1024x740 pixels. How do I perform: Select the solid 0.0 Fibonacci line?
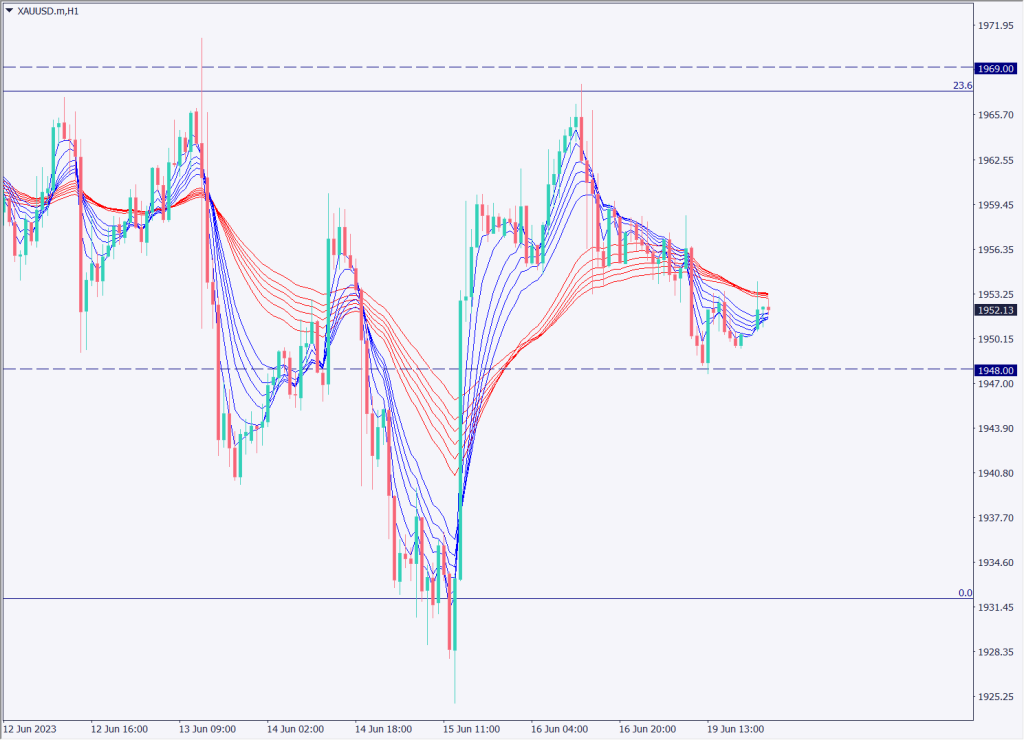pos(600,599)
